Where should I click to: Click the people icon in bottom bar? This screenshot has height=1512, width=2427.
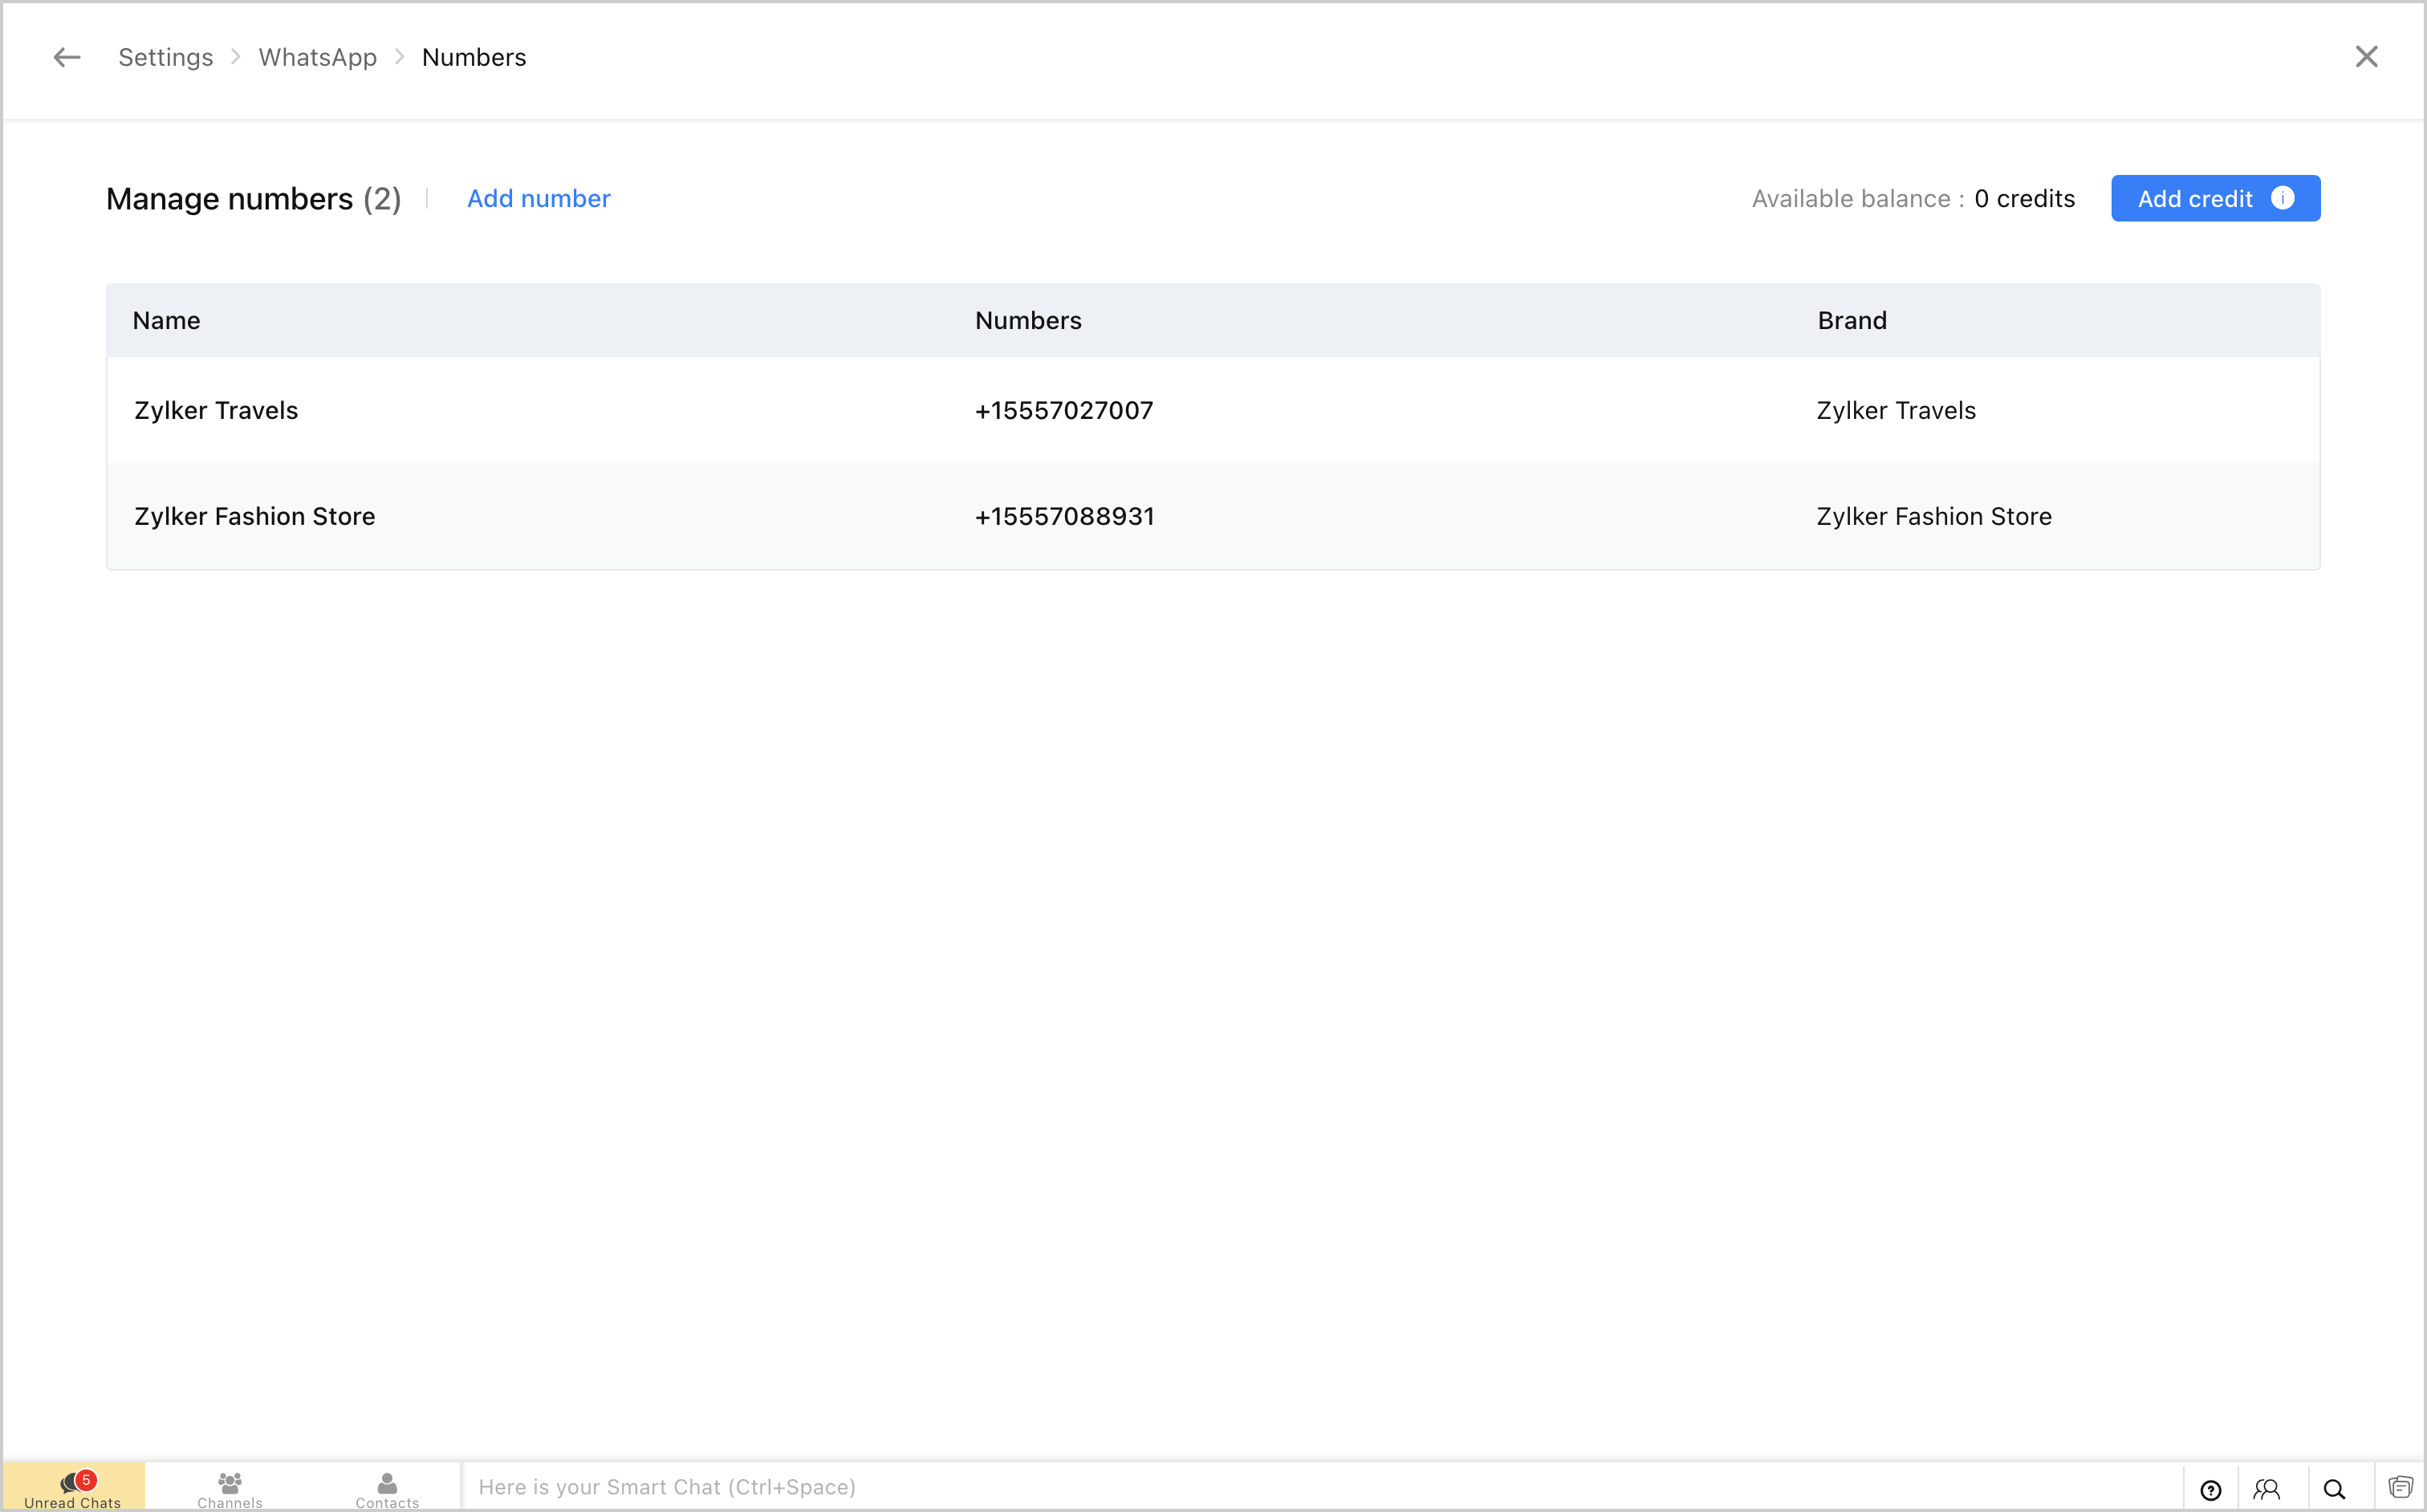pos(2266,1490)
